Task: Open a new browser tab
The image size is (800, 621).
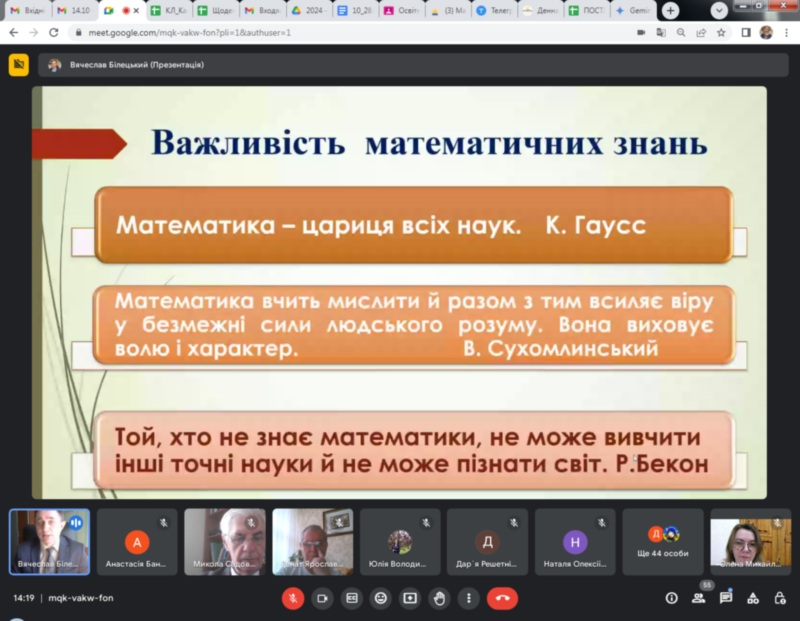Action: [670, 10]
